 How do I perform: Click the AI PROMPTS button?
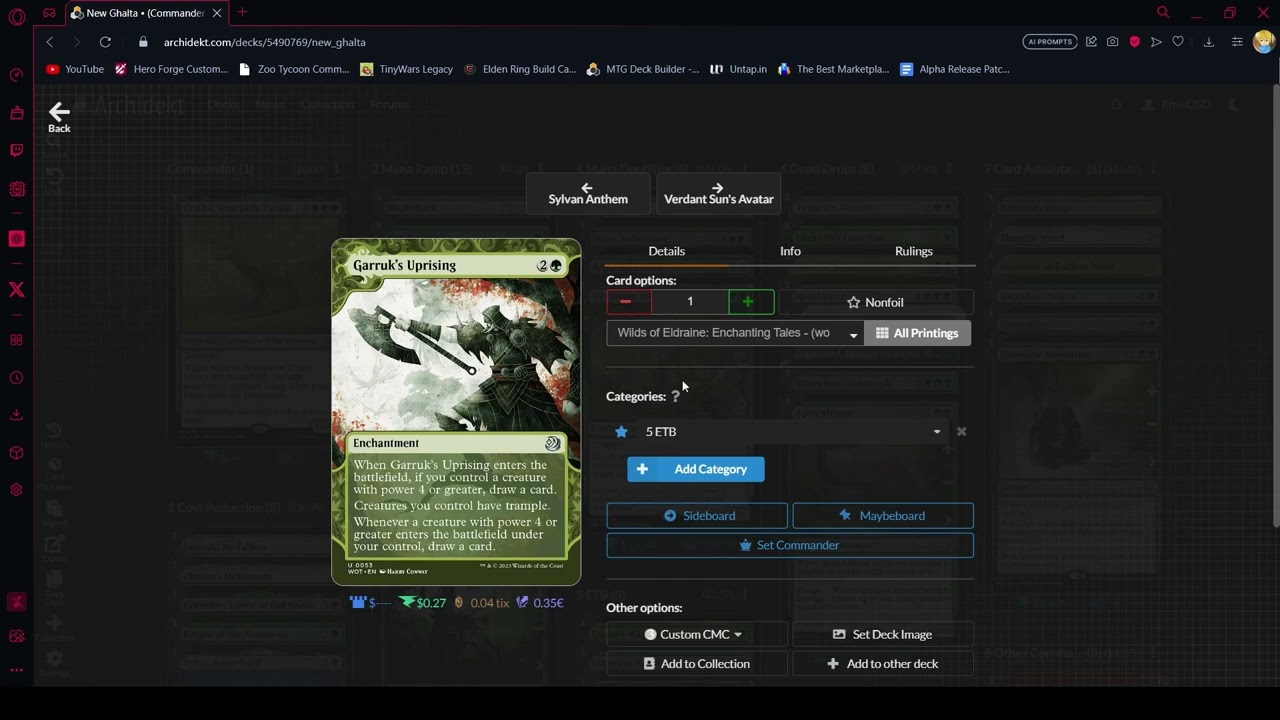1049,42
